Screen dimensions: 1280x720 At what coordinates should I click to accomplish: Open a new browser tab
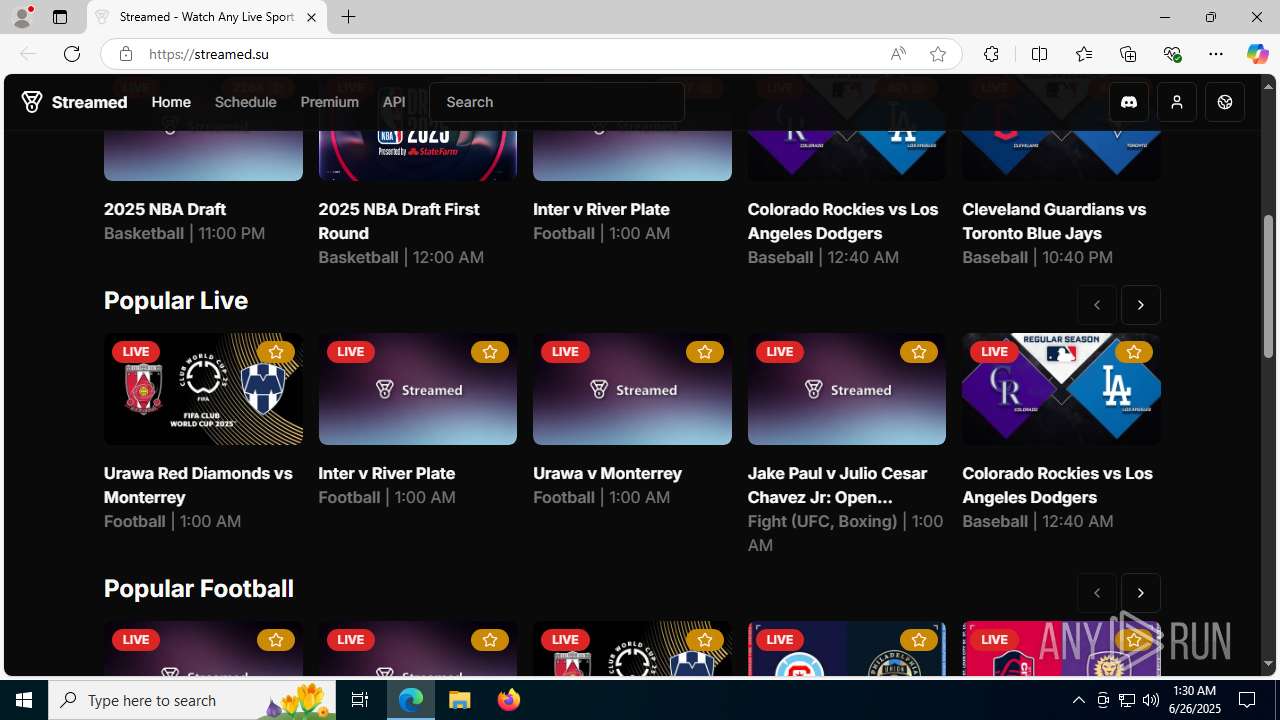(x=348, y=17)
